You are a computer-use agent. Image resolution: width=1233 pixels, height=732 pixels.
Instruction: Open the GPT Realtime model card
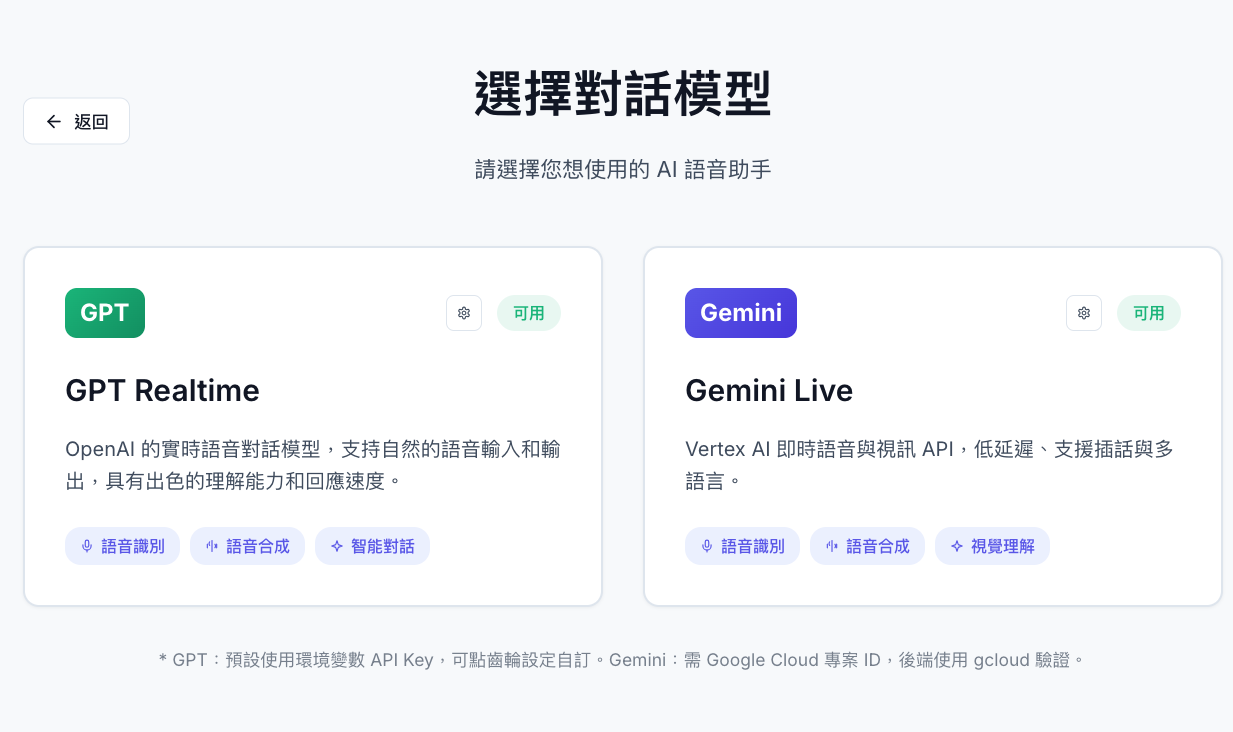click(312, 425)
